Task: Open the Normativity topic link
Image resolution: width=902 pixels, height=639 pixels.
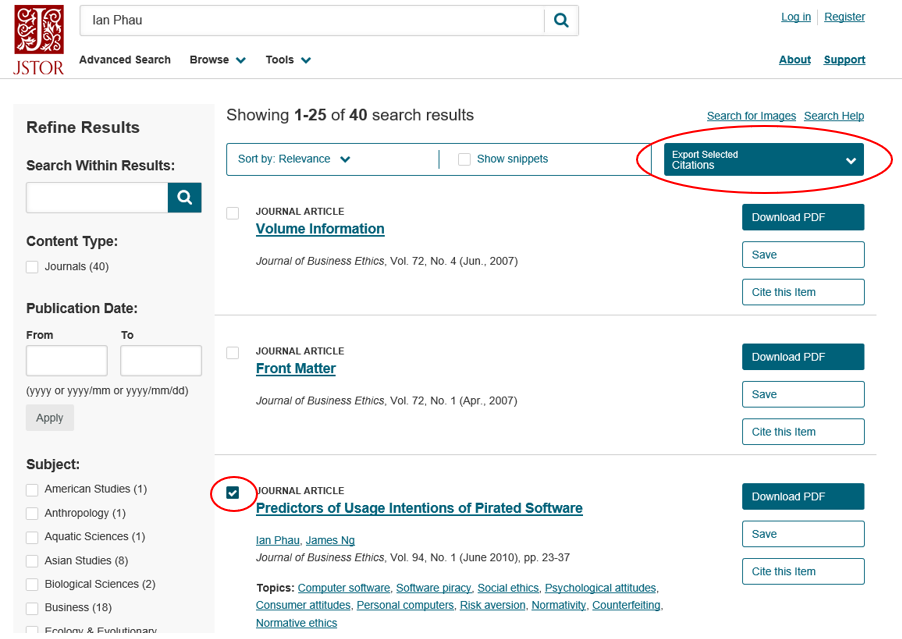Action: 559,606
